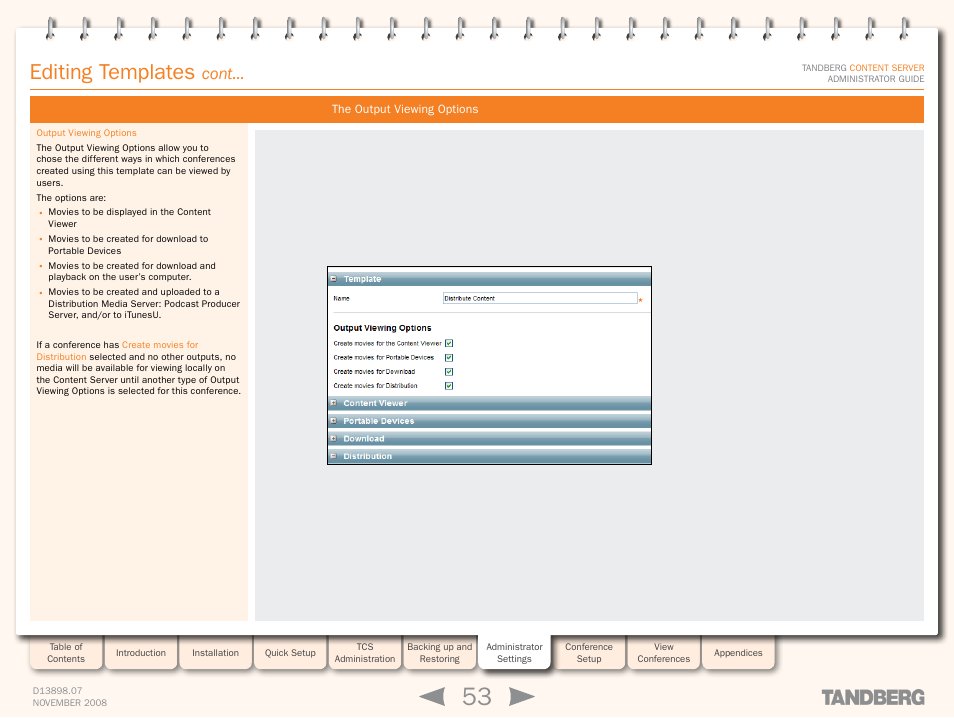Click the NOVEMBER 2008 date text
The image size is (954, 718).
69,702
